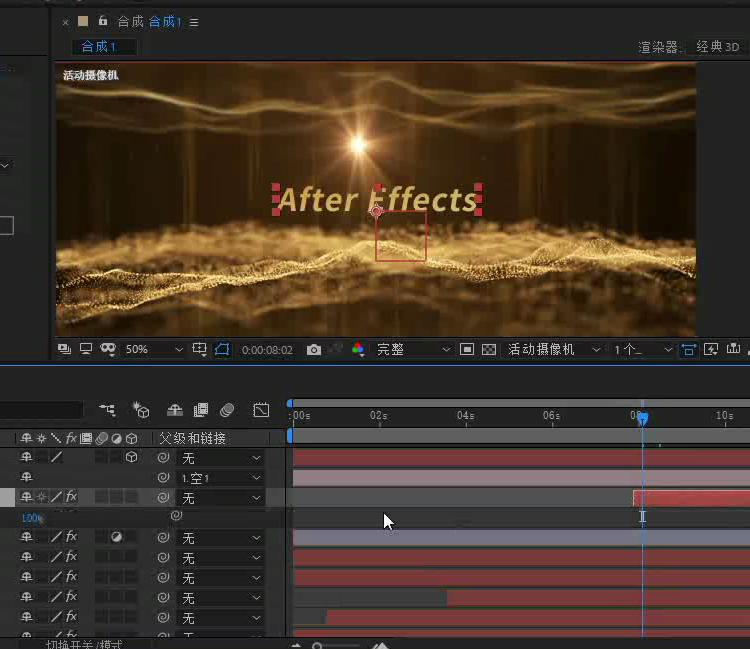Viewport: 750px width, 649px height.
Task: Toggle the quality switch on the first layer
Action: coord(56,457)
